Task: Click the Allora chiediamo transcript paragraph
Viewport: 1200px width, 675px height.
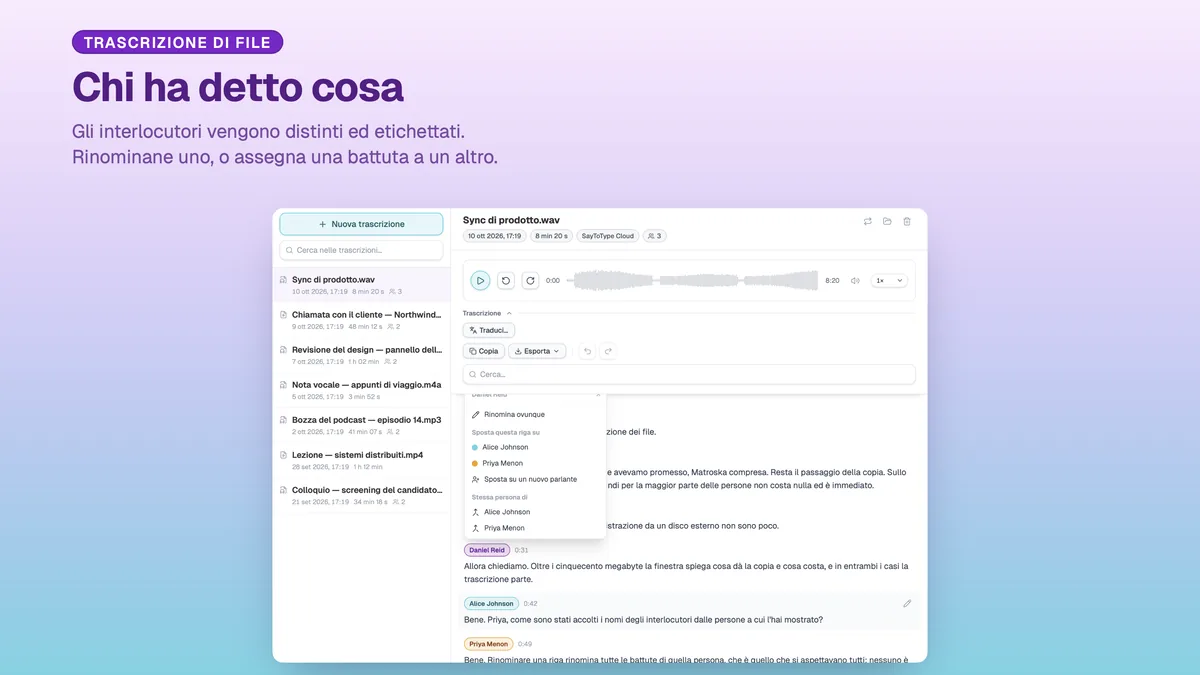Action: (686, 572)
